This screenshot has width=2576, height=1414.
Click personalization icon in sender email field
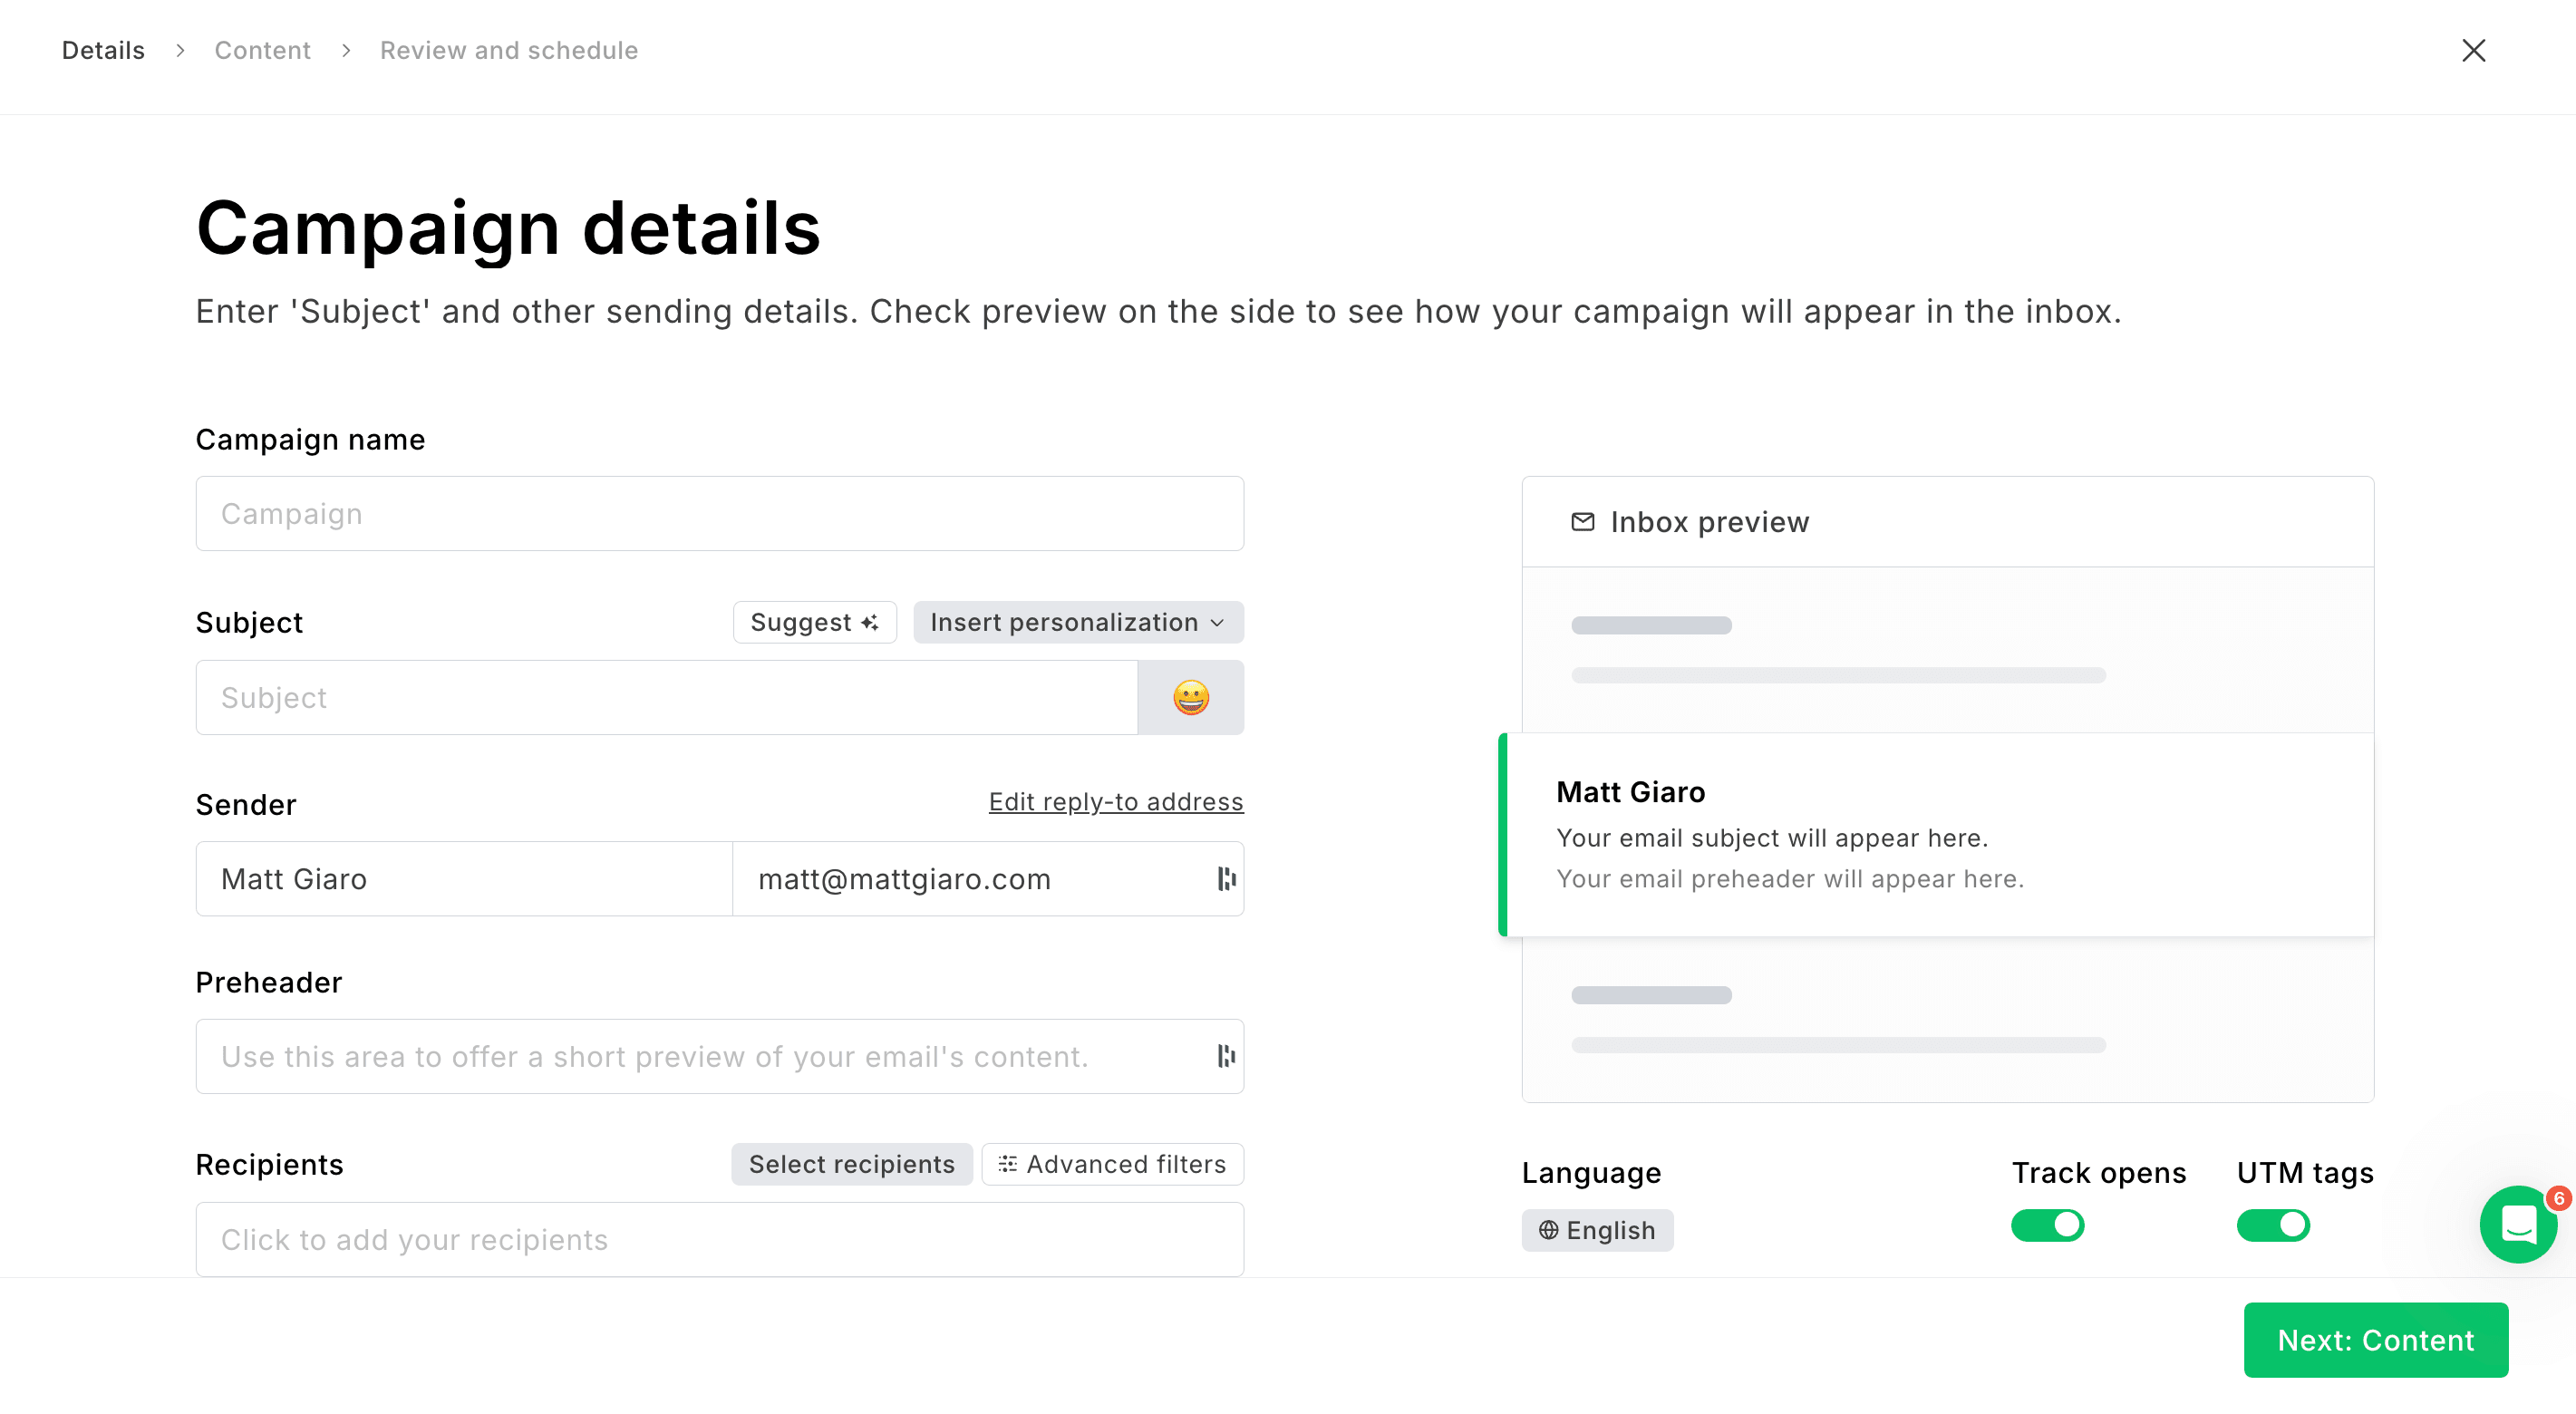click(1226, 879)
